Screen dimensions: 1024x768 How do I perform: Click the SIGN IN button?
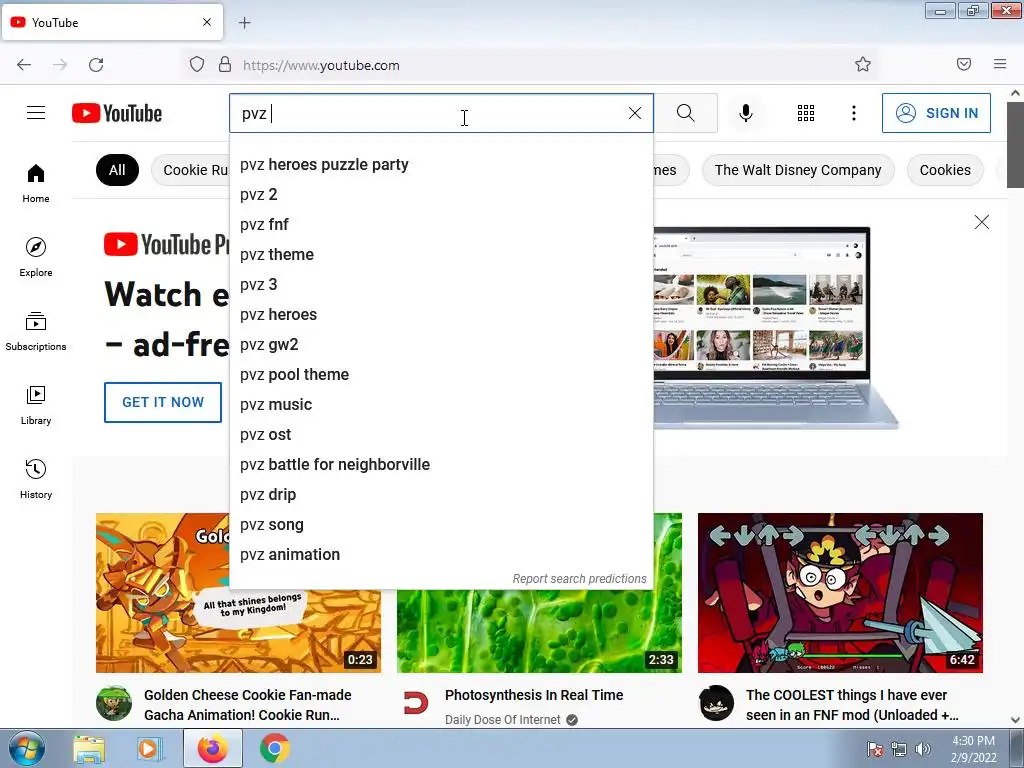point(936,113)
